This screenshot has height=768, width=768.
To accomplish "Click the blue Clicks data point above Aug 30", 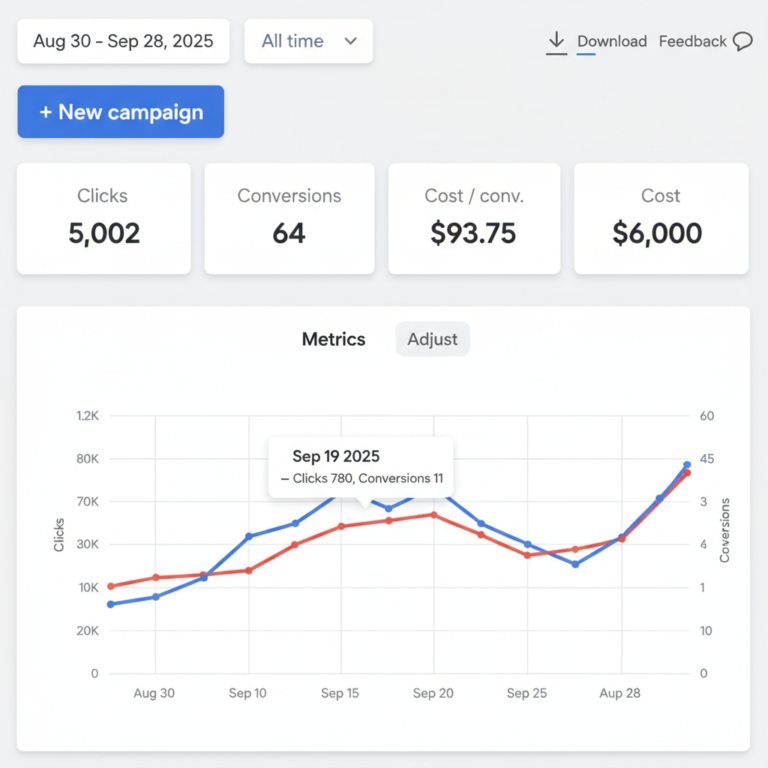I will 156,597.
